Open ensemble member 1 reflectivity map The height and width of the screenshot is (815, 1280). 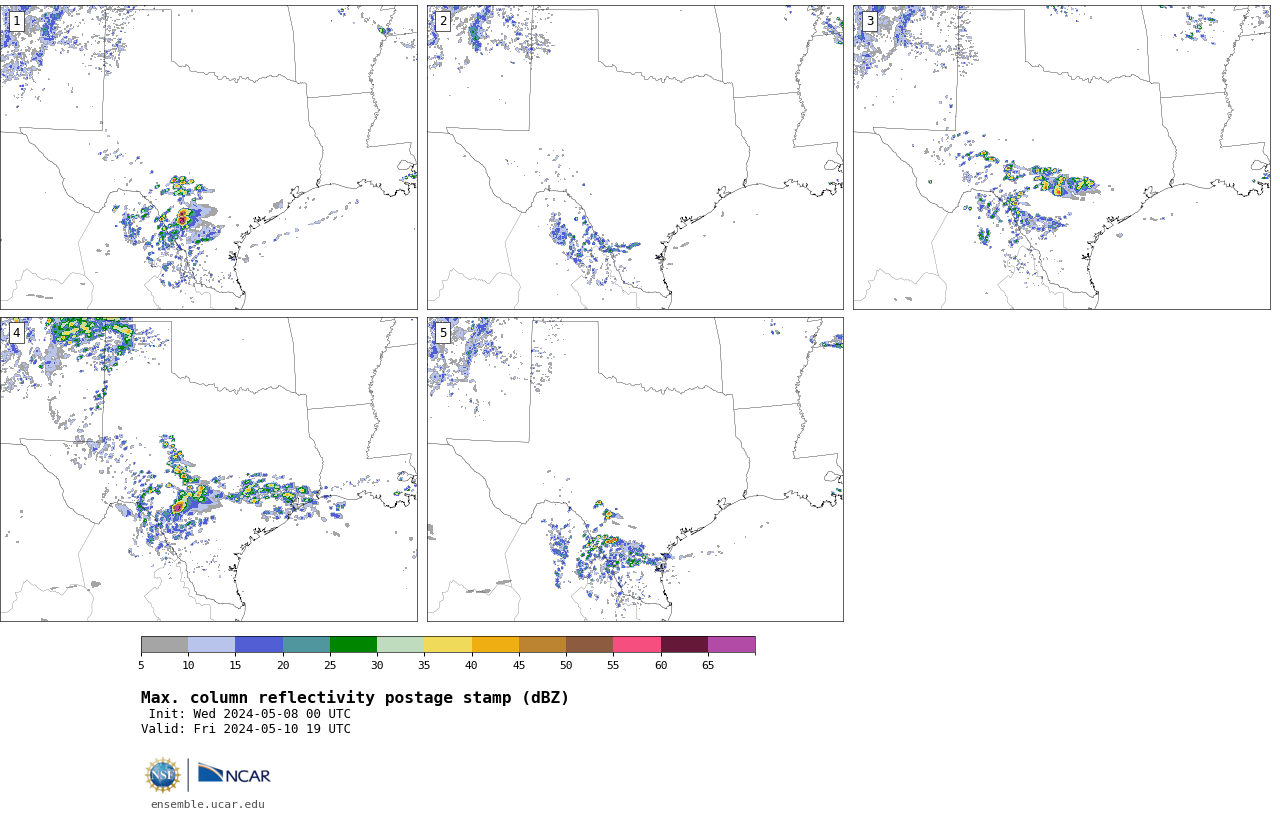208,157
